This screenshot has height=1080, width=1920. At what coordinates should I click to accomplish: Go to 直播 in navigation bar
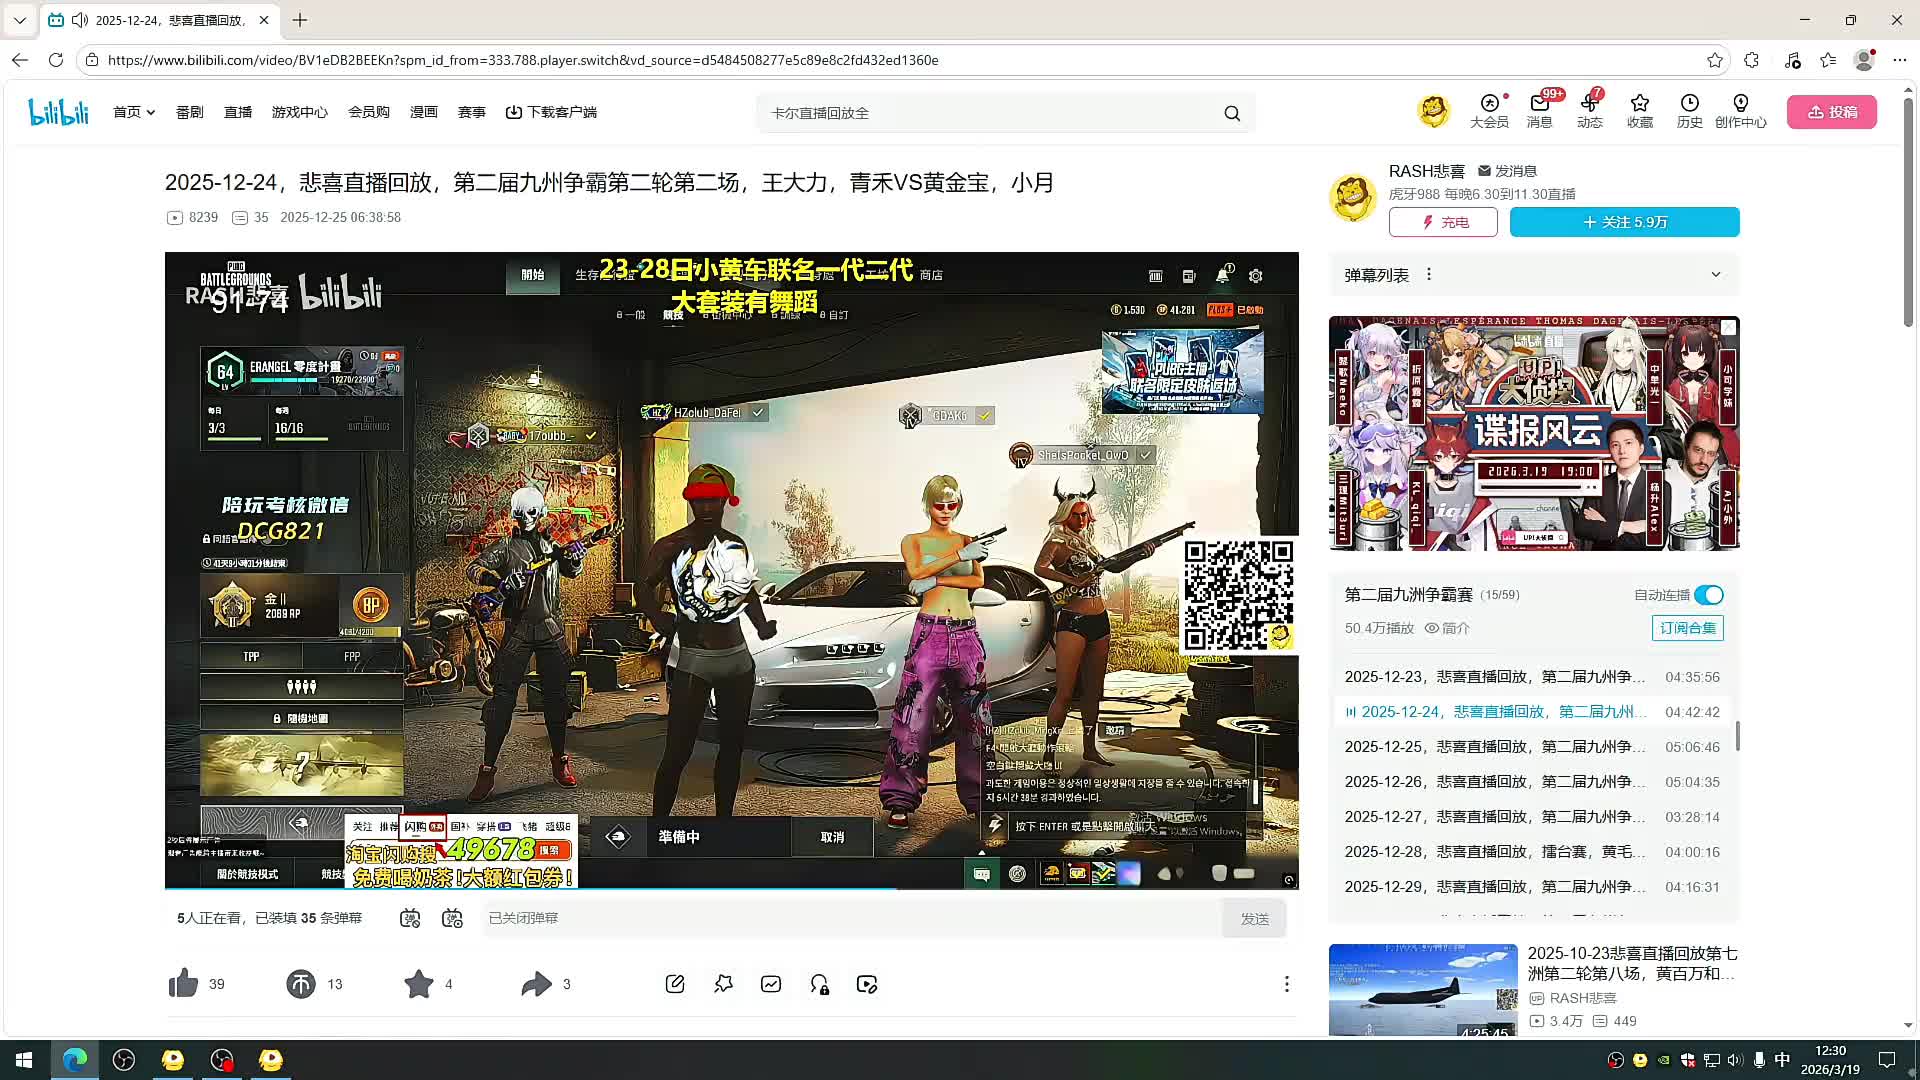(238, 112)
